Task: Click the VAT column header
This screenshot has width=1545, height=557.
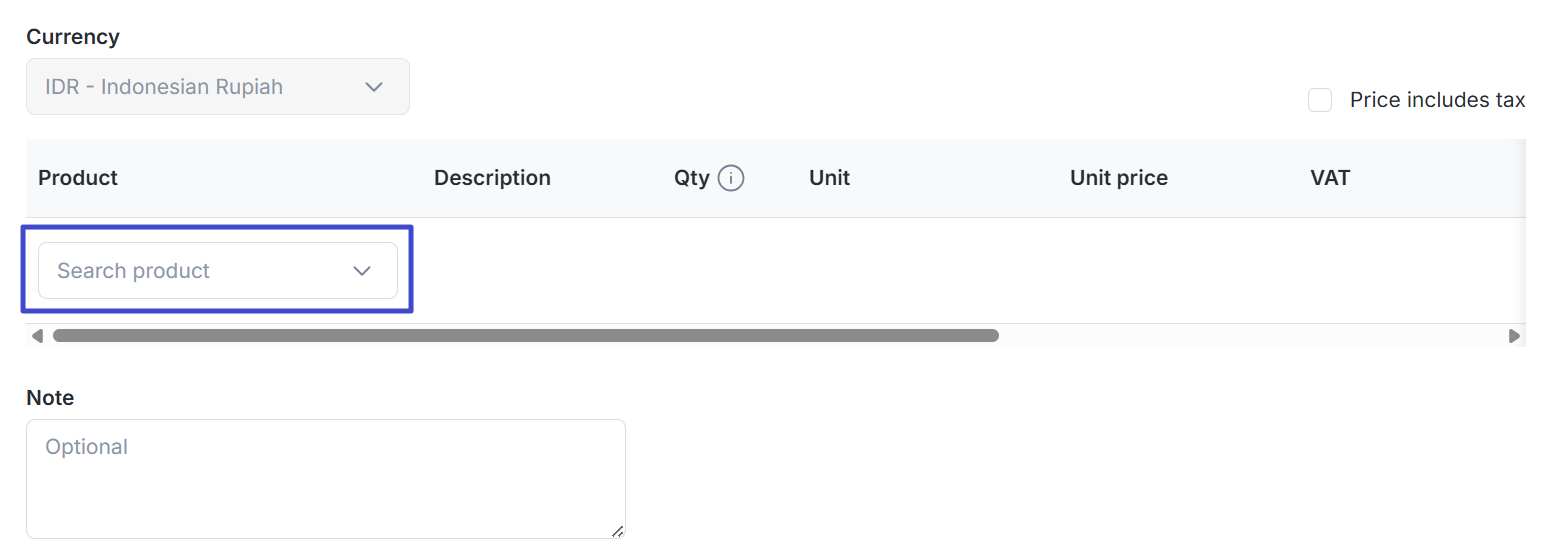Action: [1330, 178]
